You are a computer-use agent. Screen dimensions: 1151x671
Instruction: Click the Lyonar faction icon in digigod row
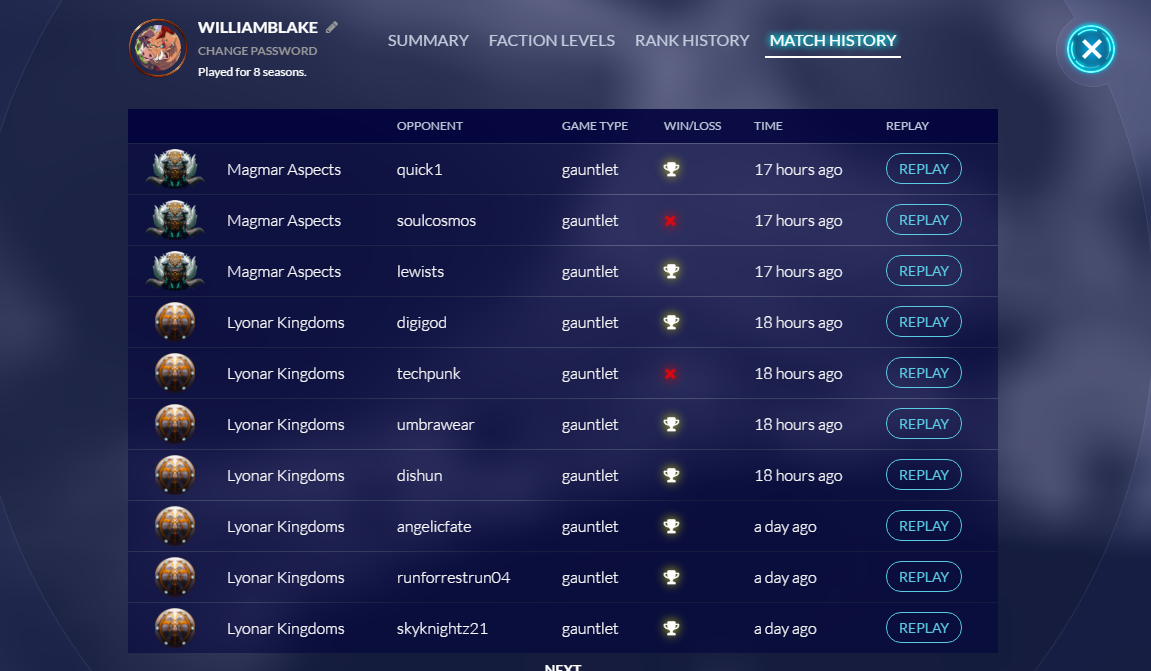(x=175, y=322)
